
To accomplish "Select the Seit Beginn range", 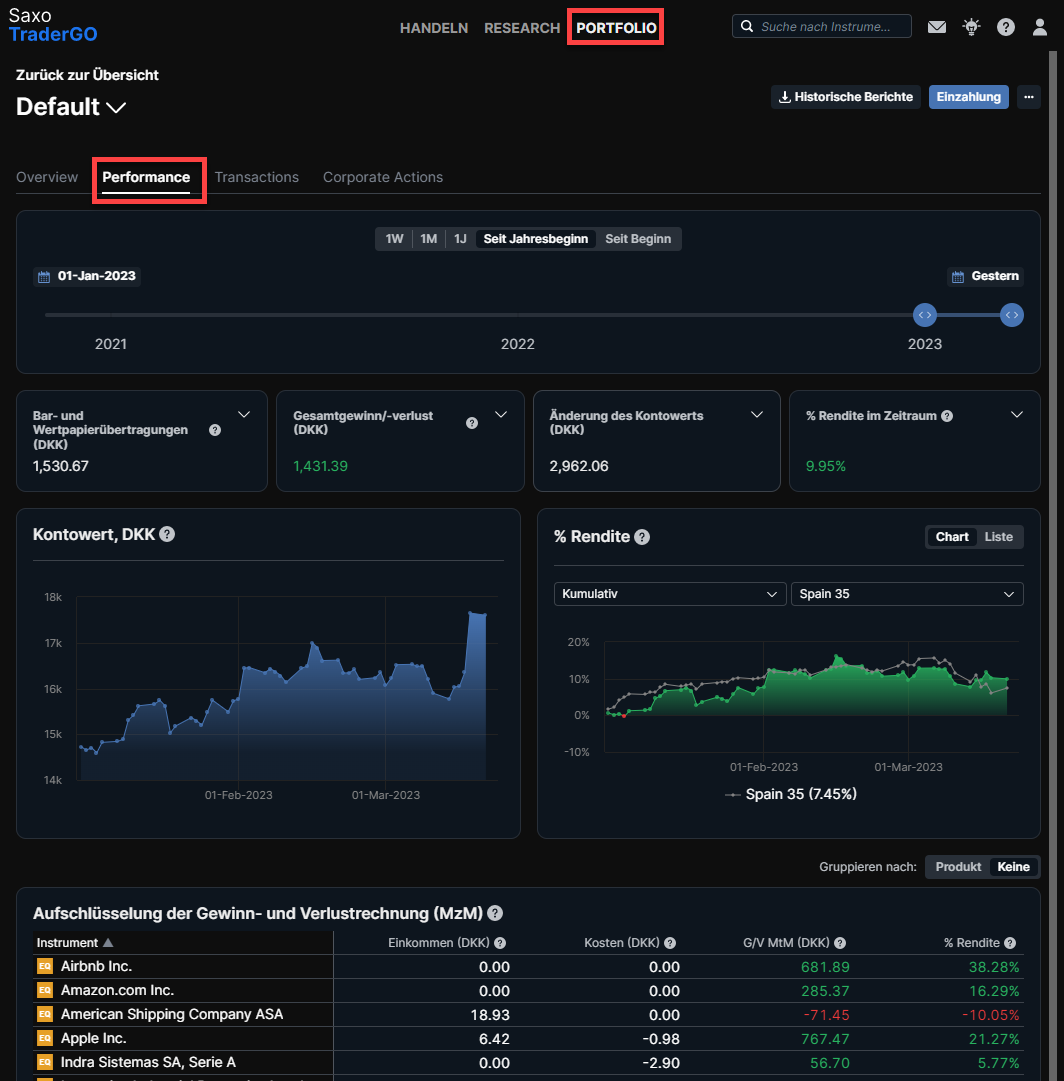I will [x=638, y=239].
